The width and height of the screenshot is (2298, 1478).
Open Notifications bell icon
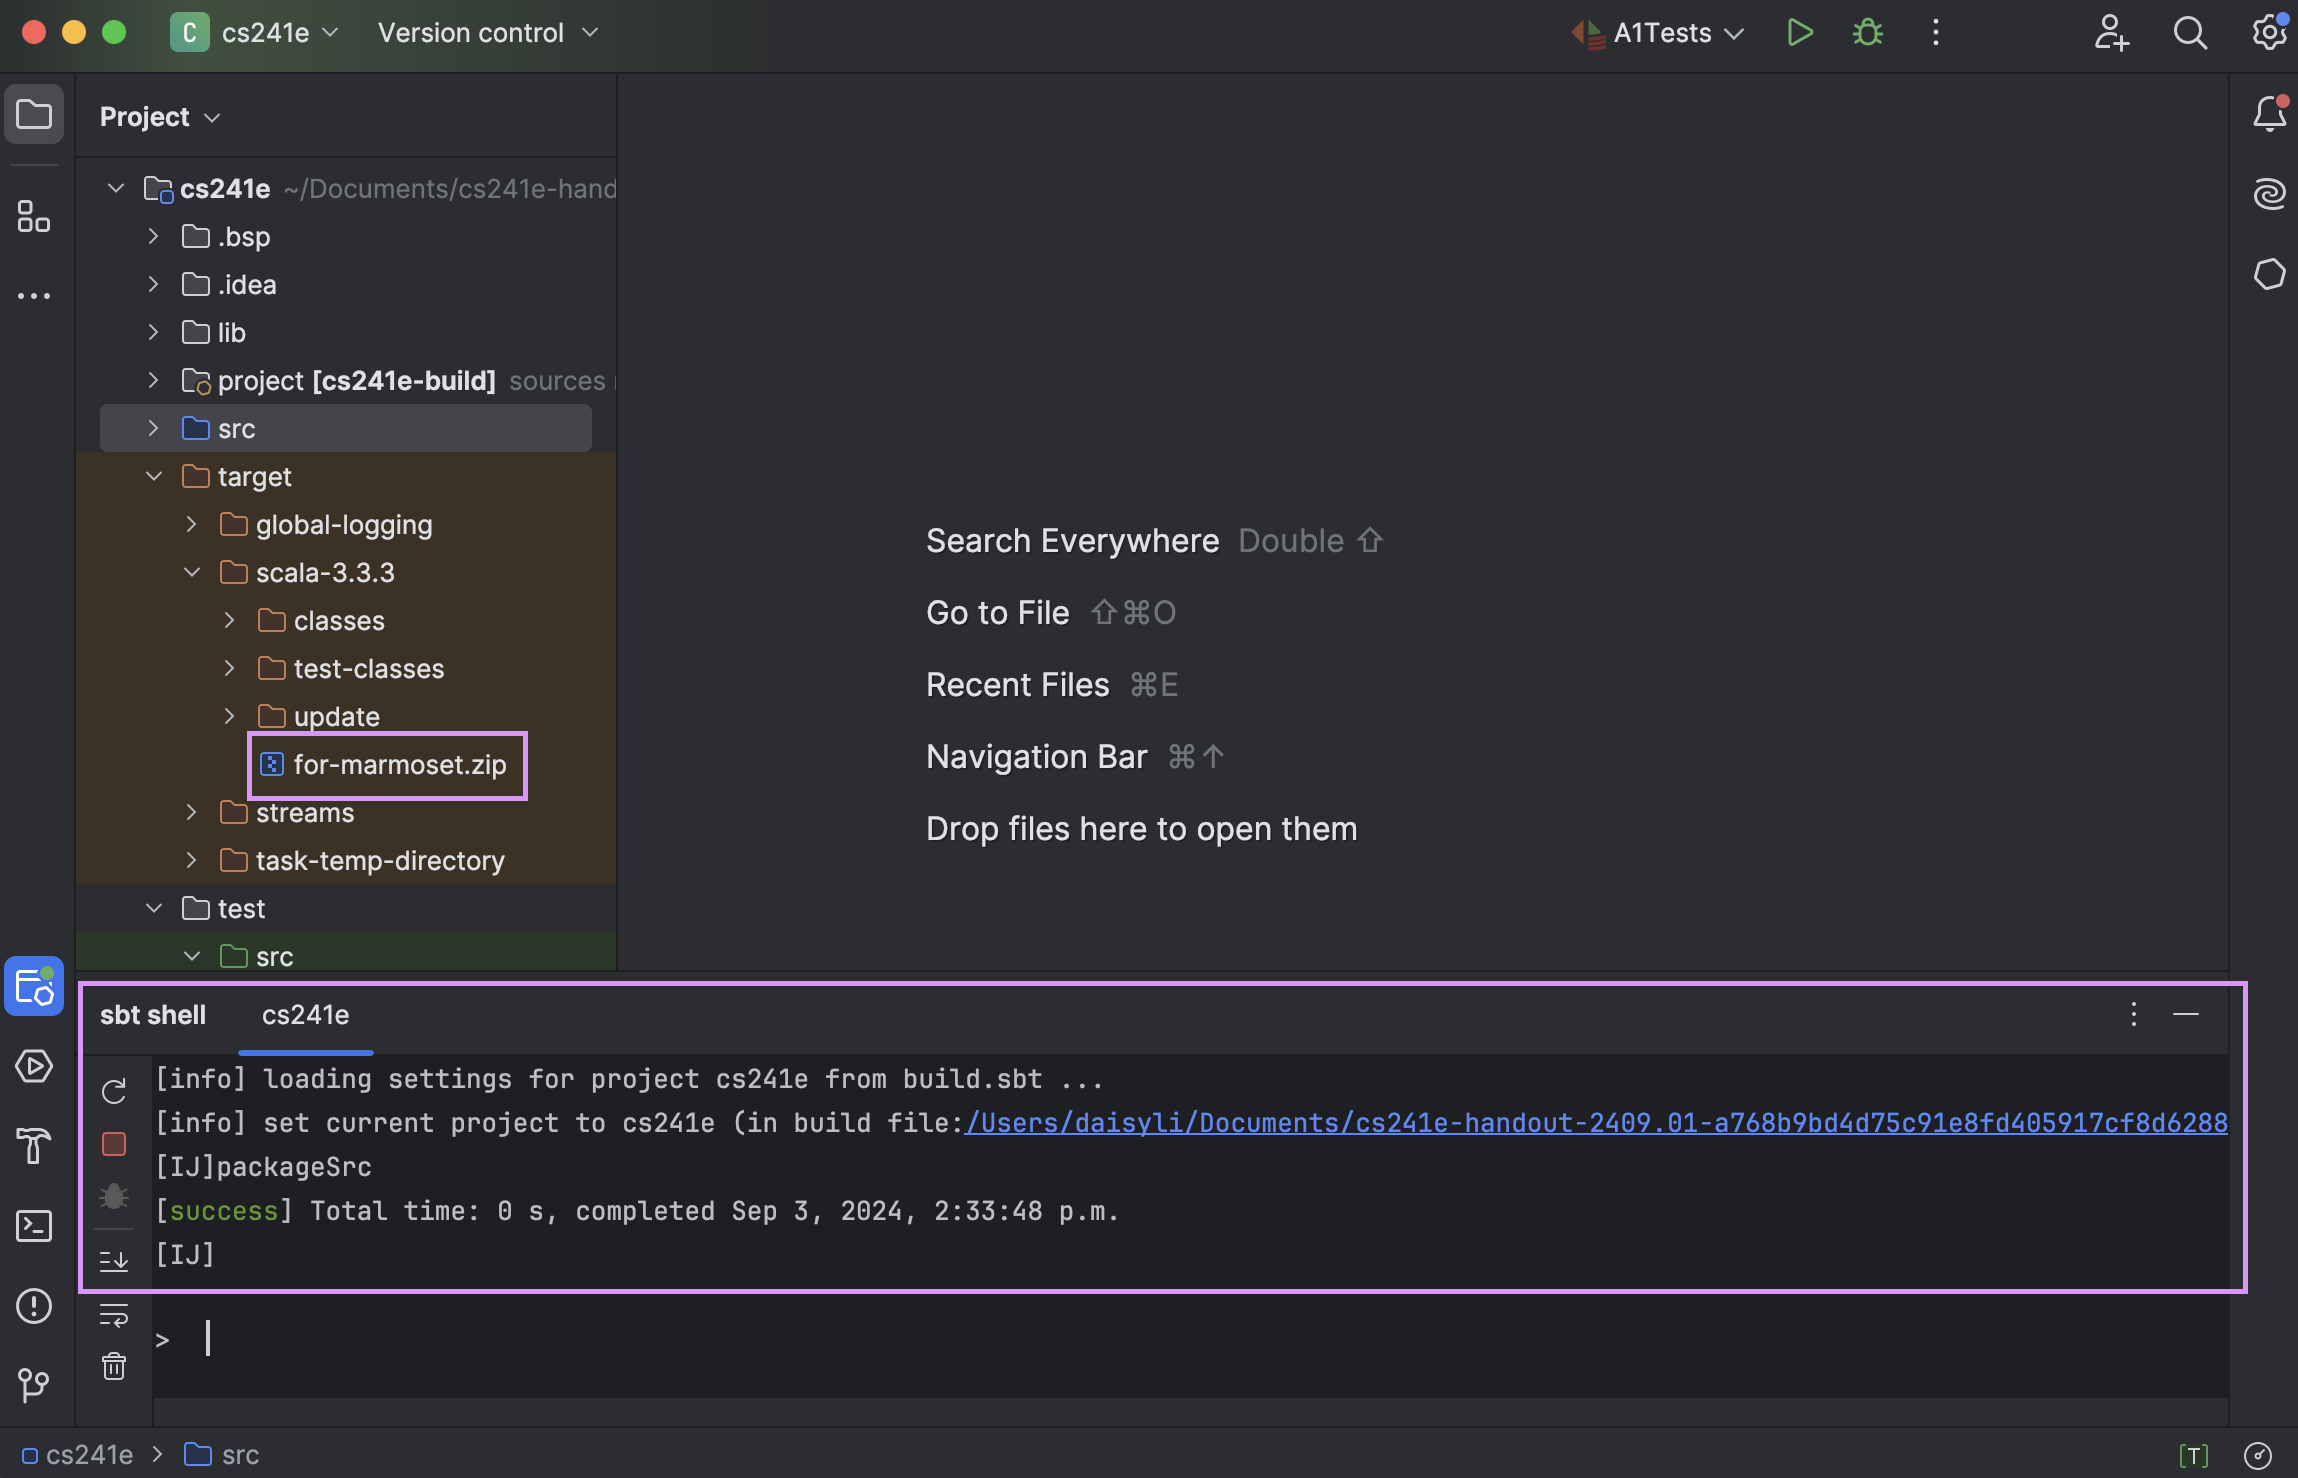coord(2269,115)
